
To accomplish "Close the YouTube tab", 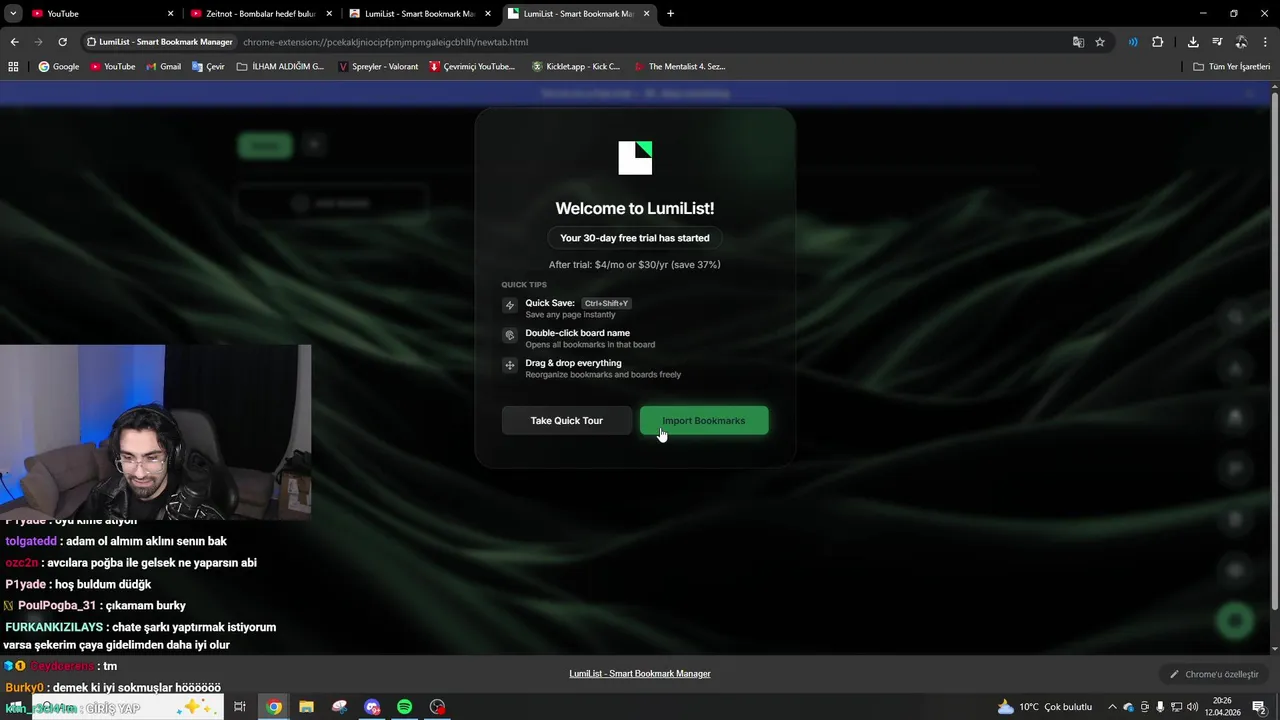I will click(x=170, y=14).
